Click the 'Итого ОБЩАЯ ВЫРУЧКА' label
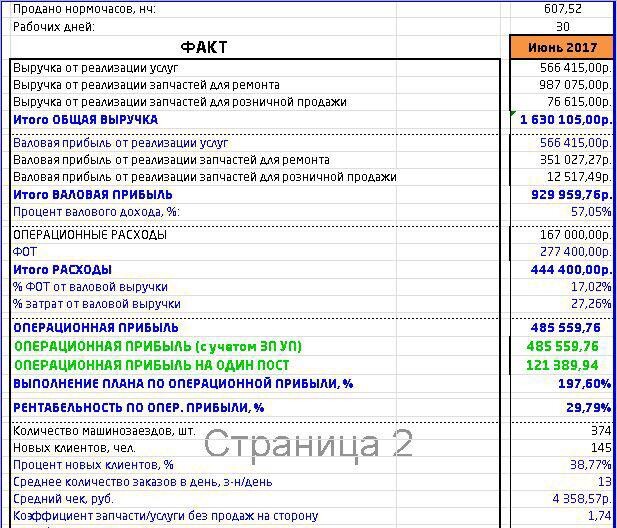 [x=85, y=120]
